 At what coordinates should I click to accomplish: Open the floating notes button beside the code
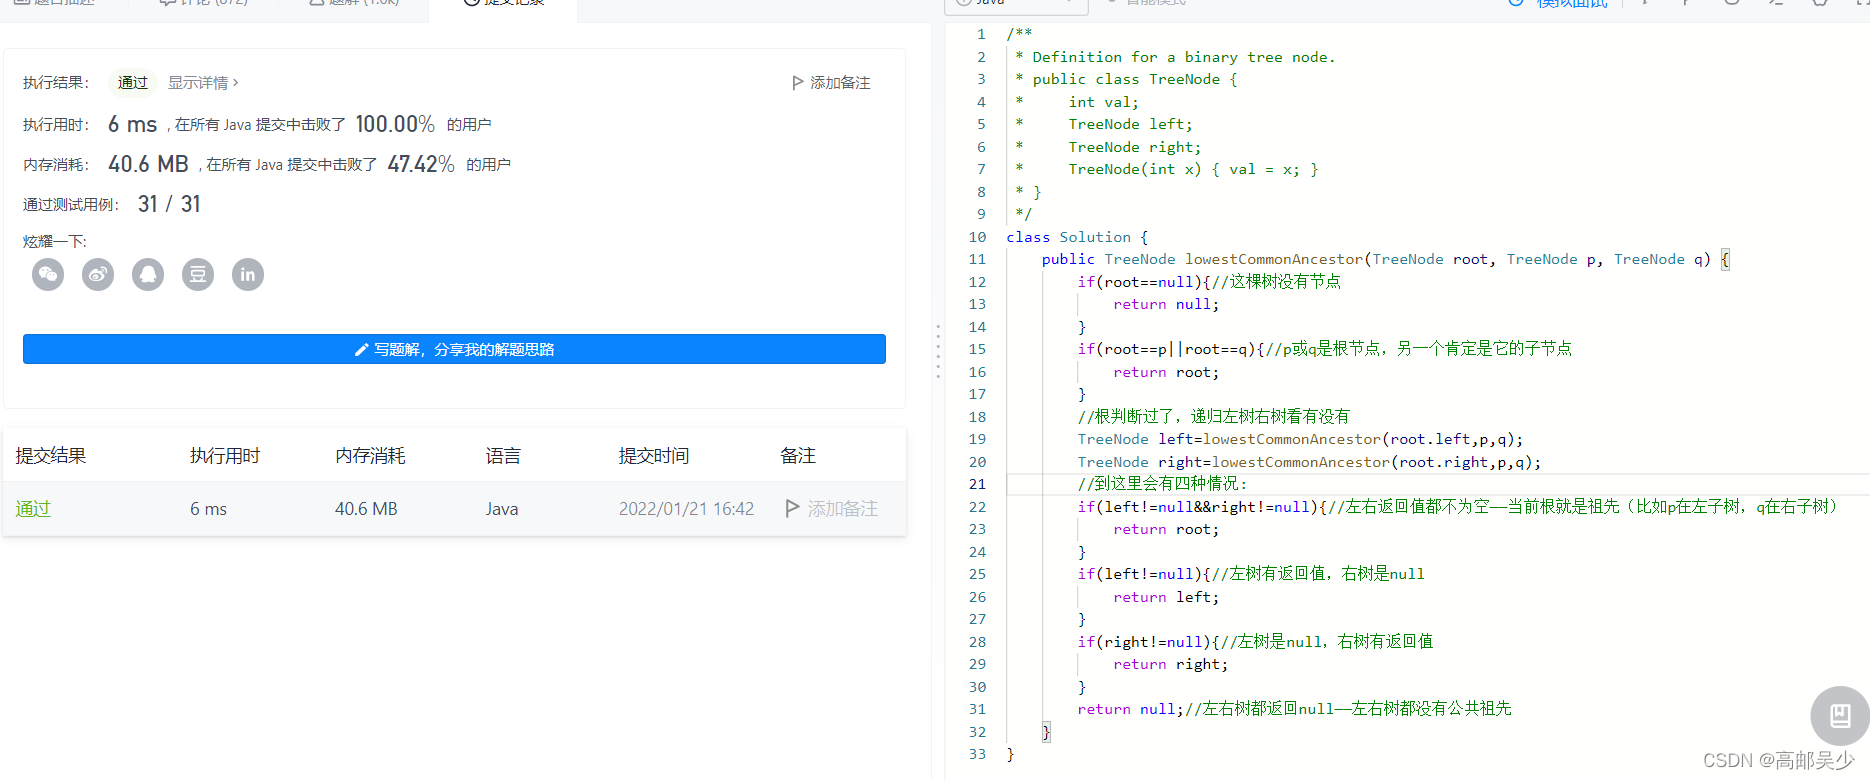[1840, 715]
